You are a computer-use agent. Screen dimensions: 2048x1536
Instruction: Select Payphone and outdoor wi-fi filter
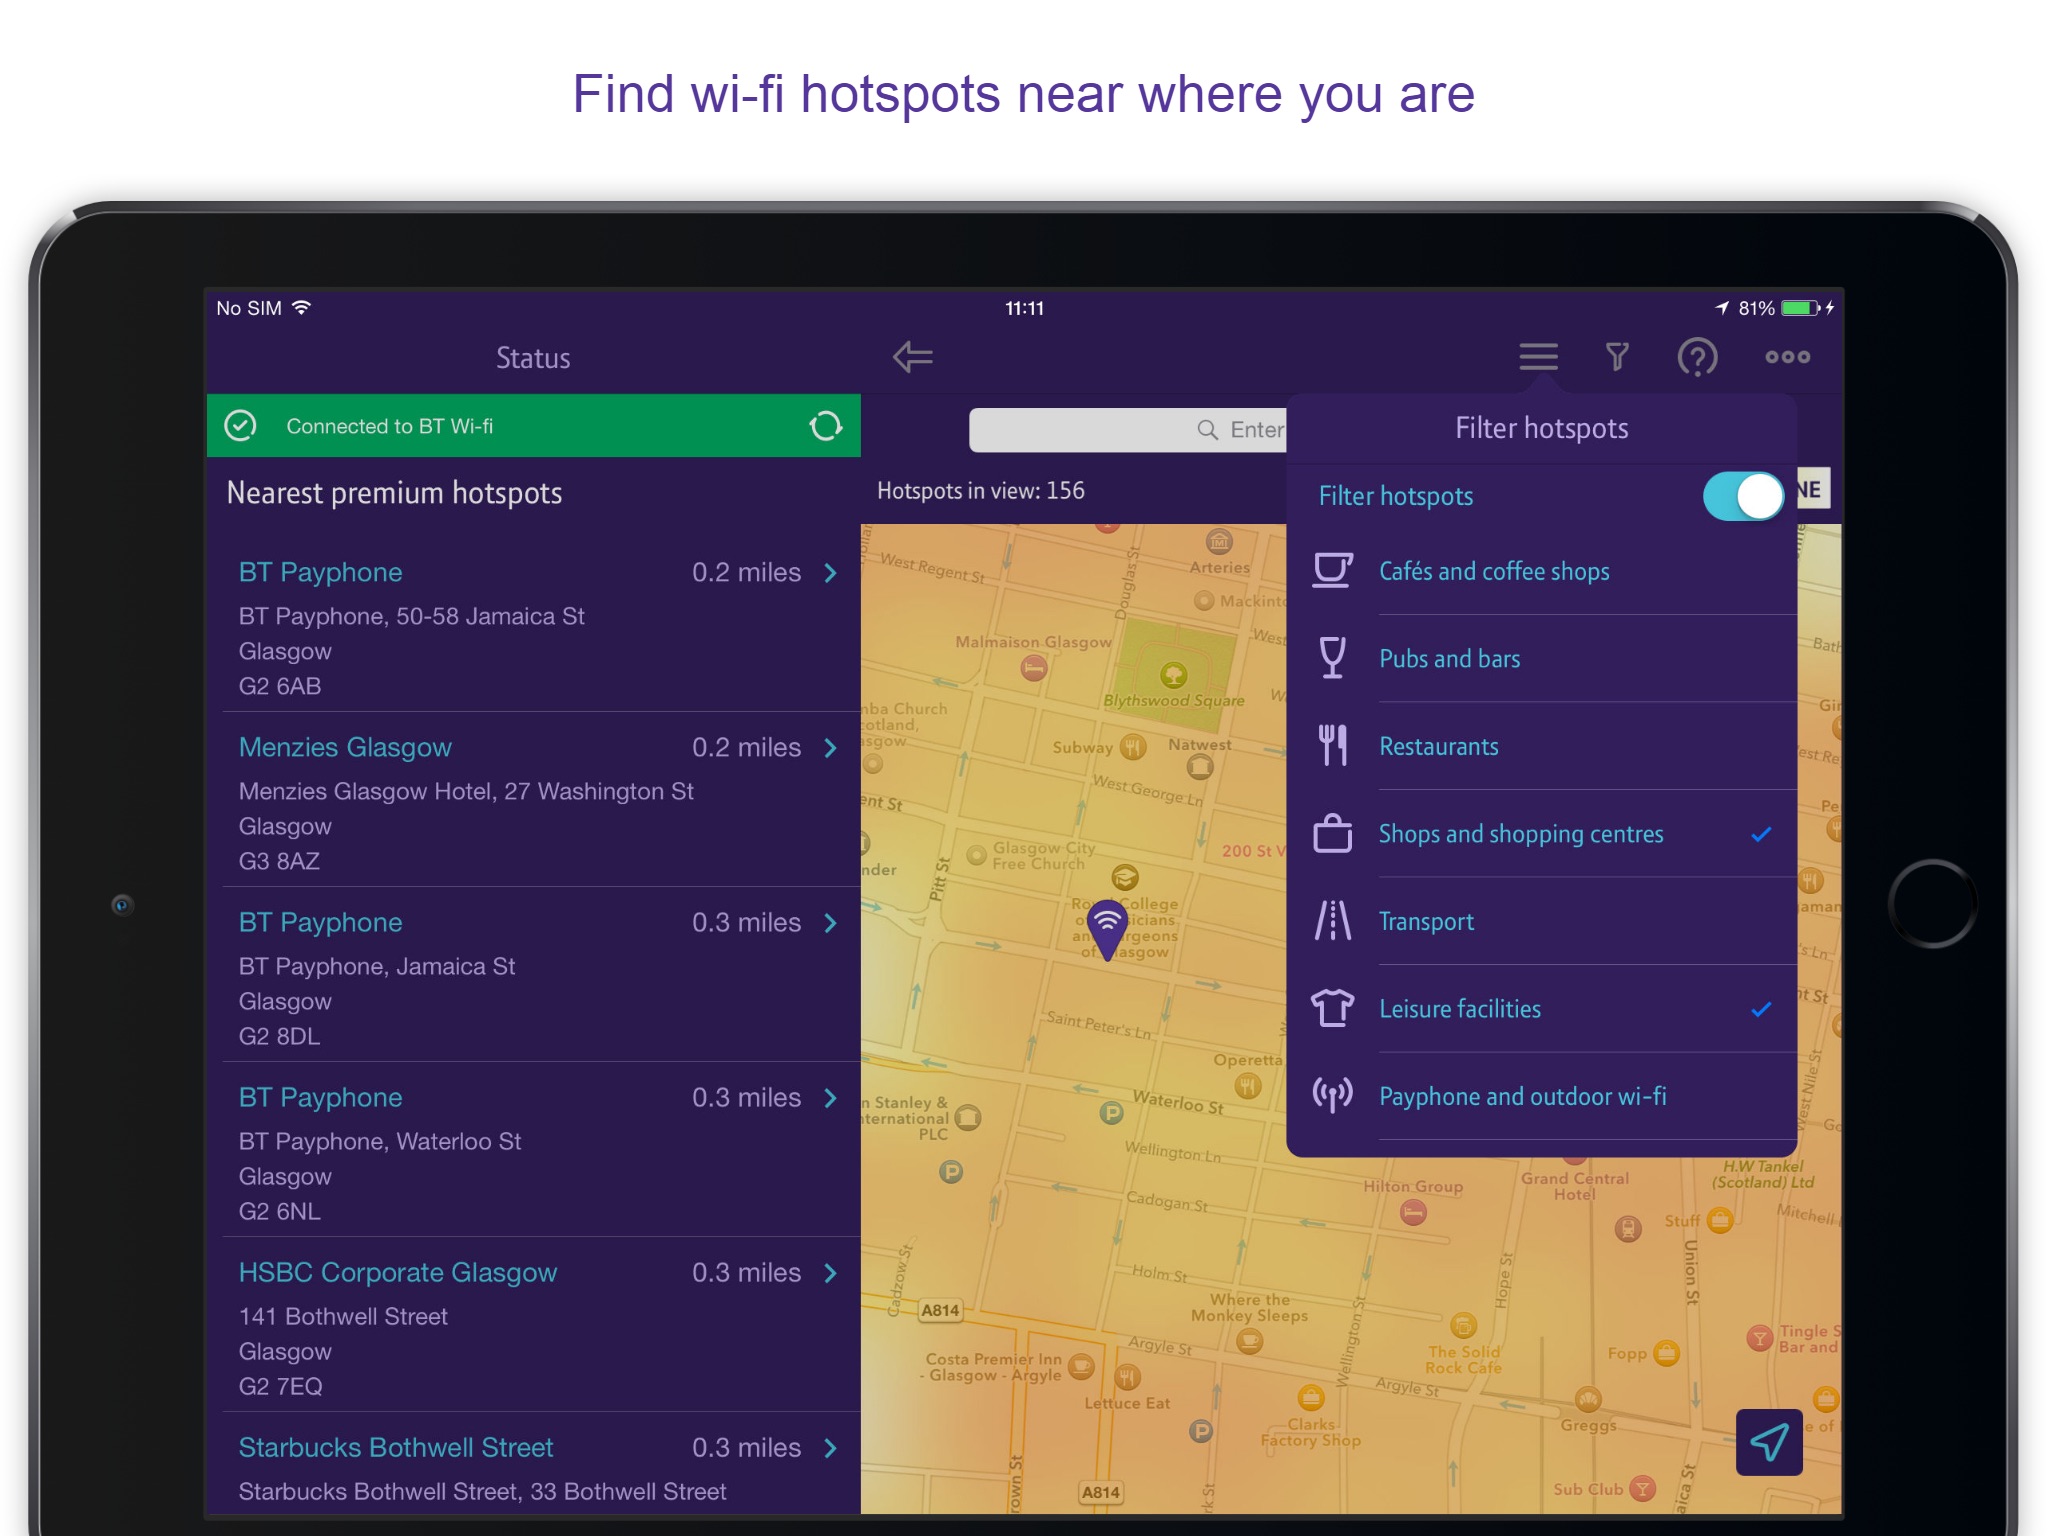click(x=1522, y=1097)
